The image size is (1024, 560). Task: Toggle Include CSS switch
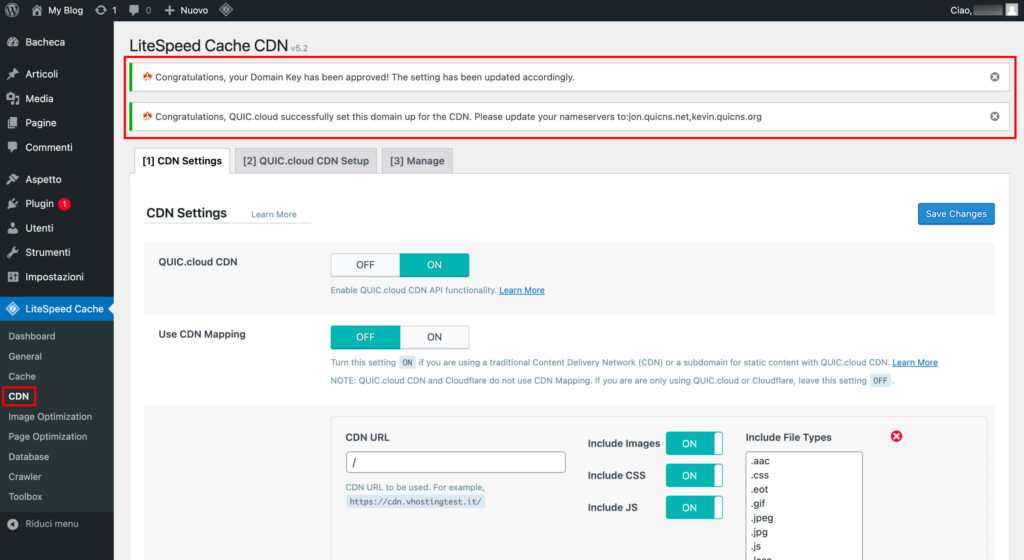point(694,475)
